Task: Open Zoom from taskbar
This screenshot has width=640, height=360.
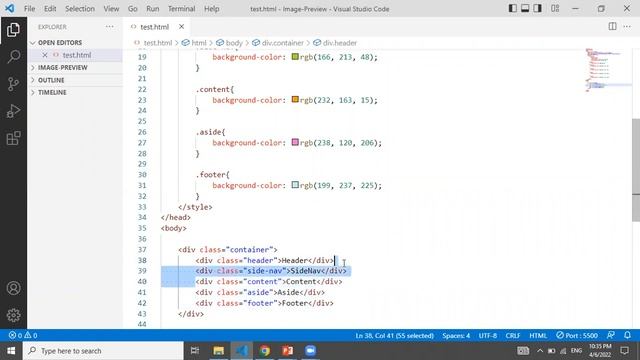Action: 310,351
